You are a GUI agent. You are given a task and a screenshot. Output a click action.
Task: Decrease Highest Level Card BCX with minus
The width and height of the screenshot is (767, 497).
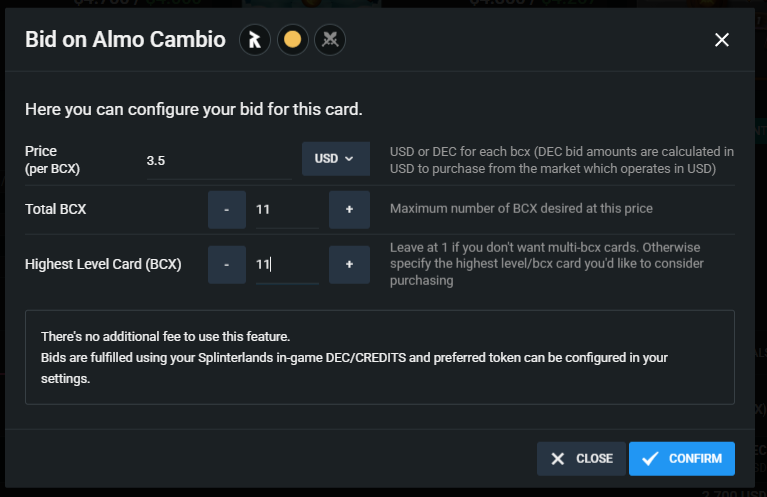coord(226,264)
